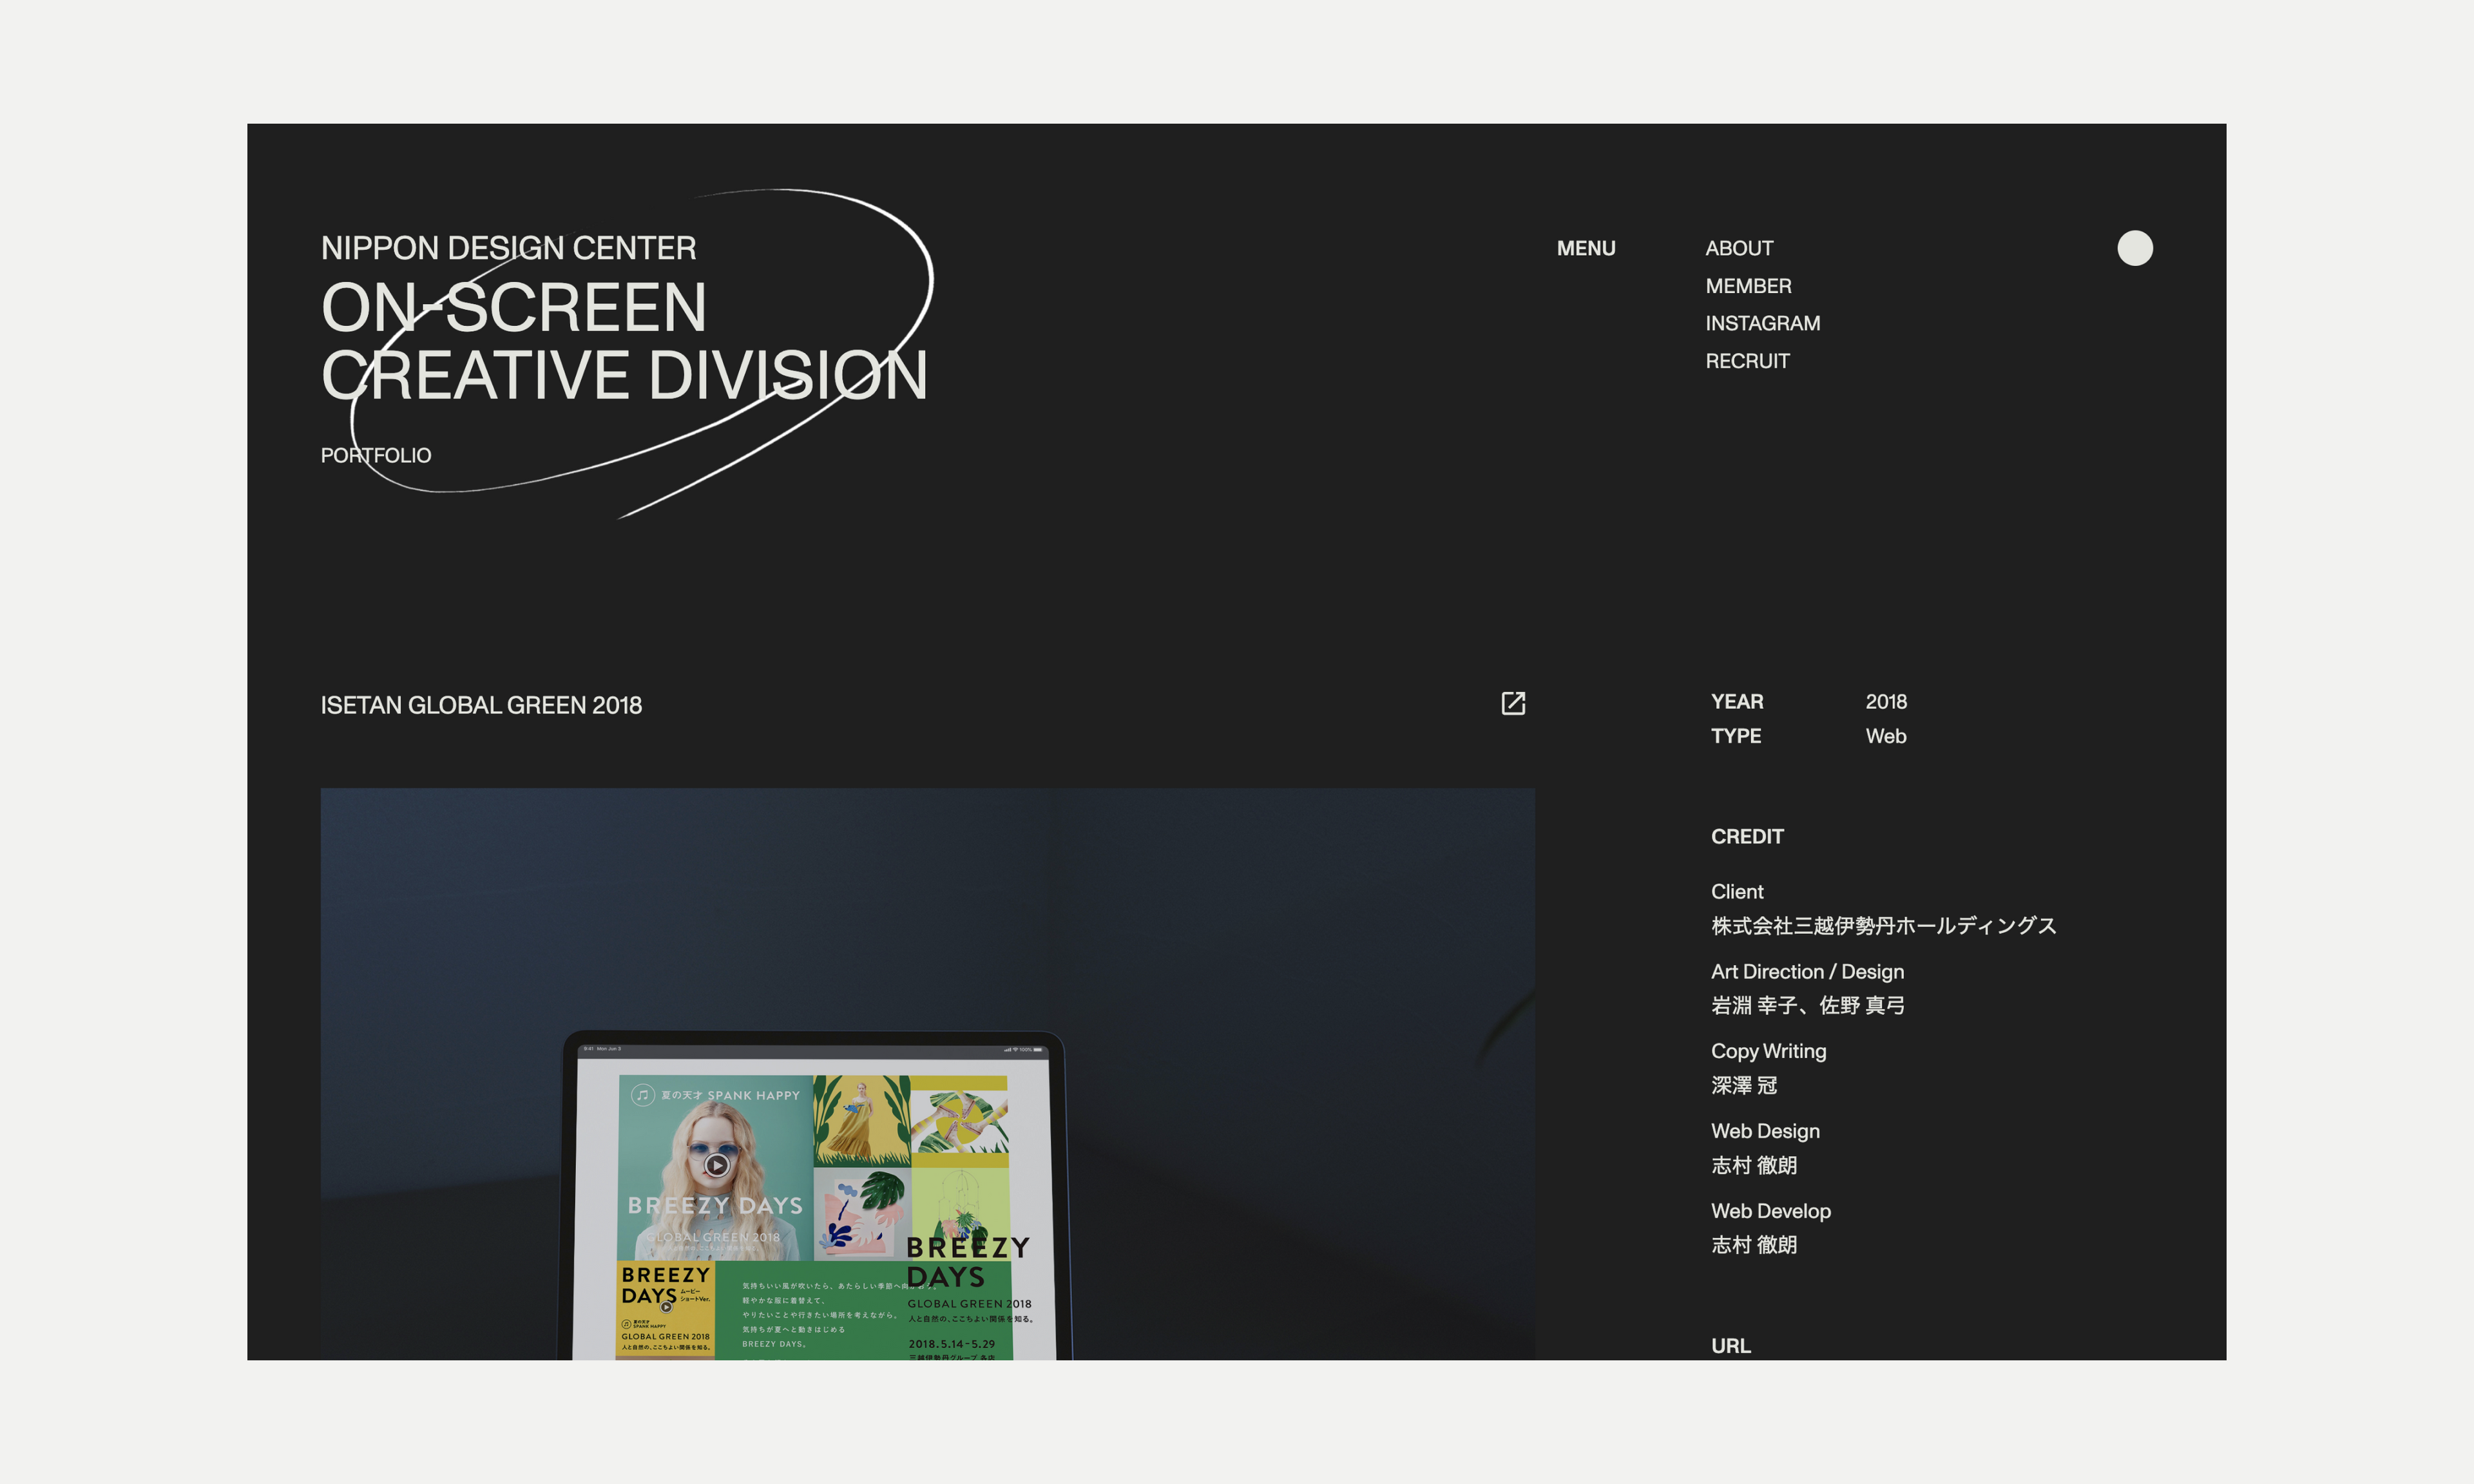This screenshot has height=1484, width=2474.
Task: Click the copywriter name 深澤 冠
Action: click(x=1744, y=1085)
